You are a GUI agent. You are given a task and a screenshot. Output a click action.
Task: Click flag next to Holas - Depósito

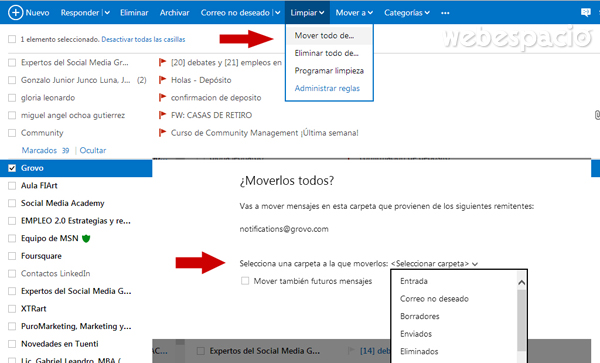click(x=163, y=80)
